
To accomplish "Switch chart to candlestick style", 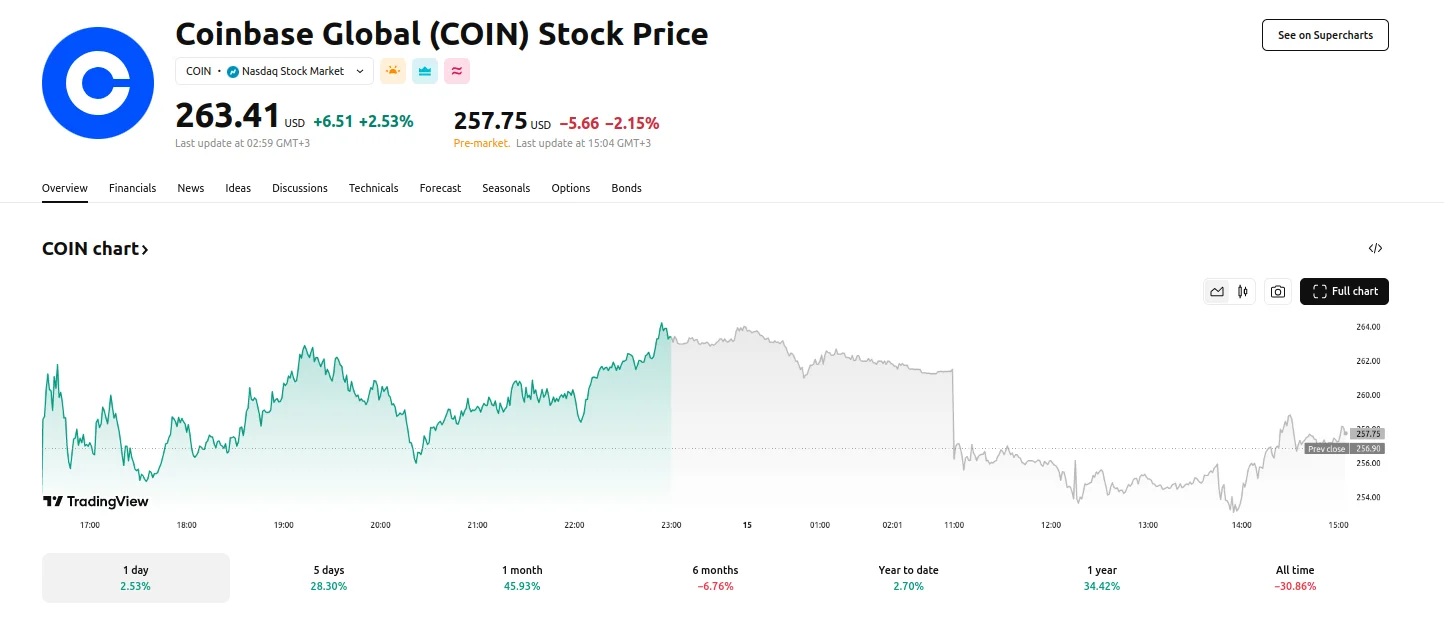I will (x=1243, y=292).
